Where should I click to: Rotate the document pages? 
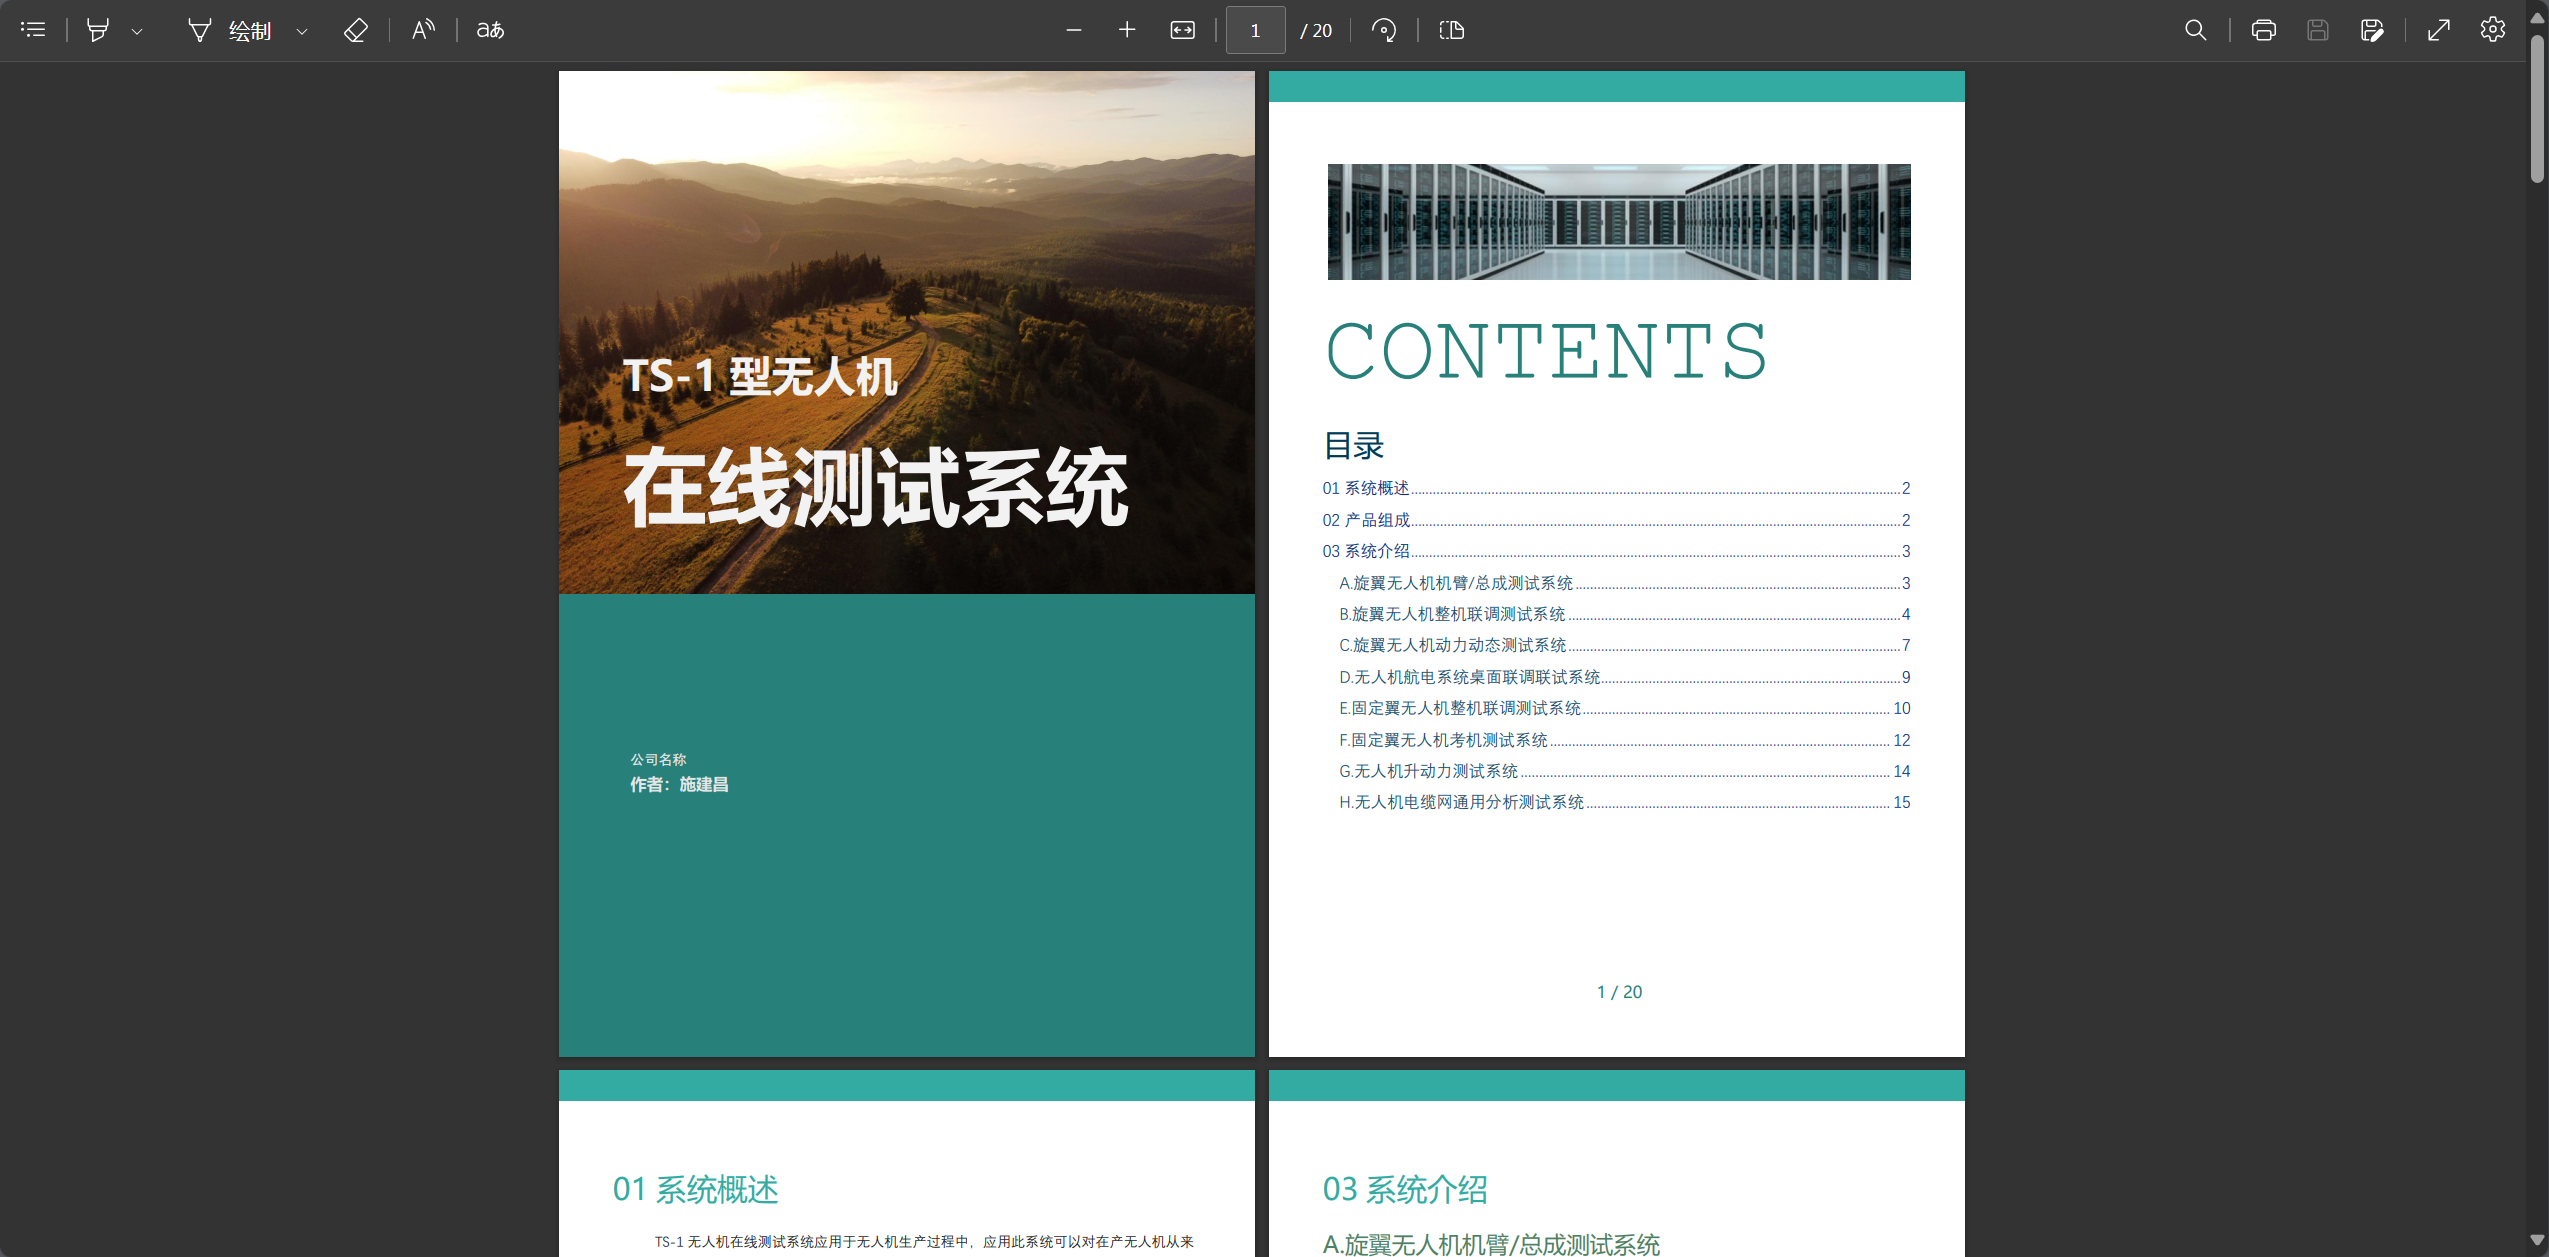[1384, 30]
